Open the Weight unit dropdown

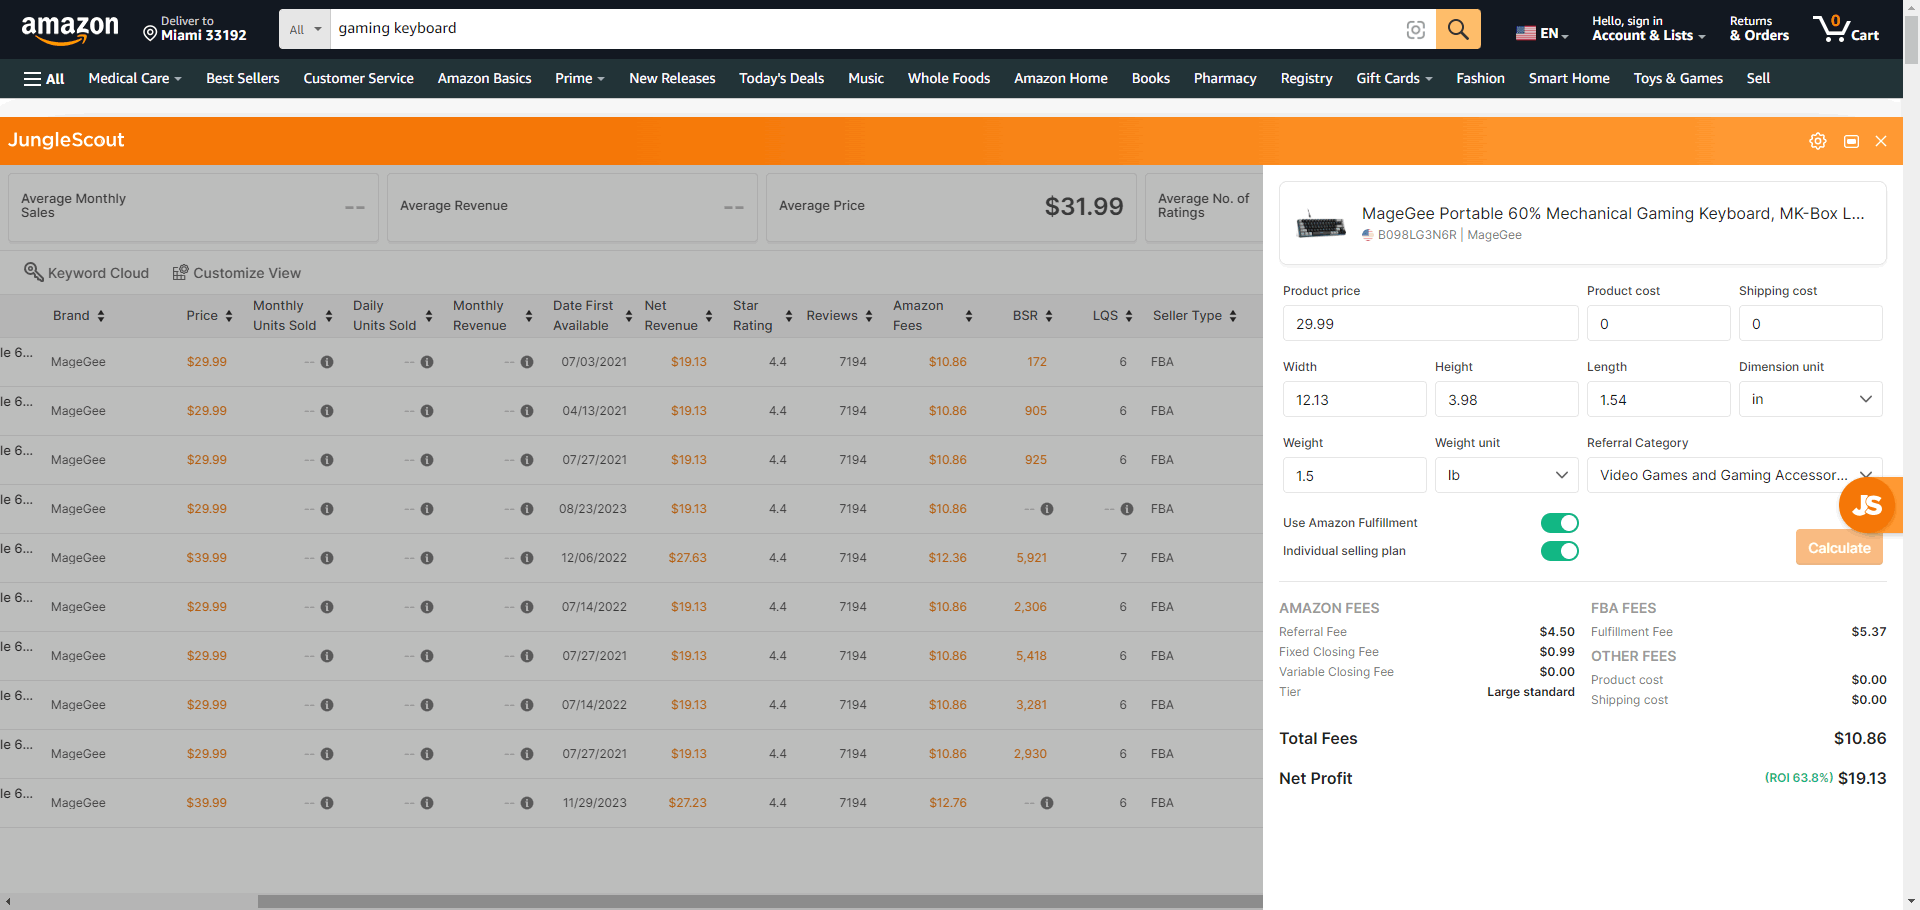1507,475
